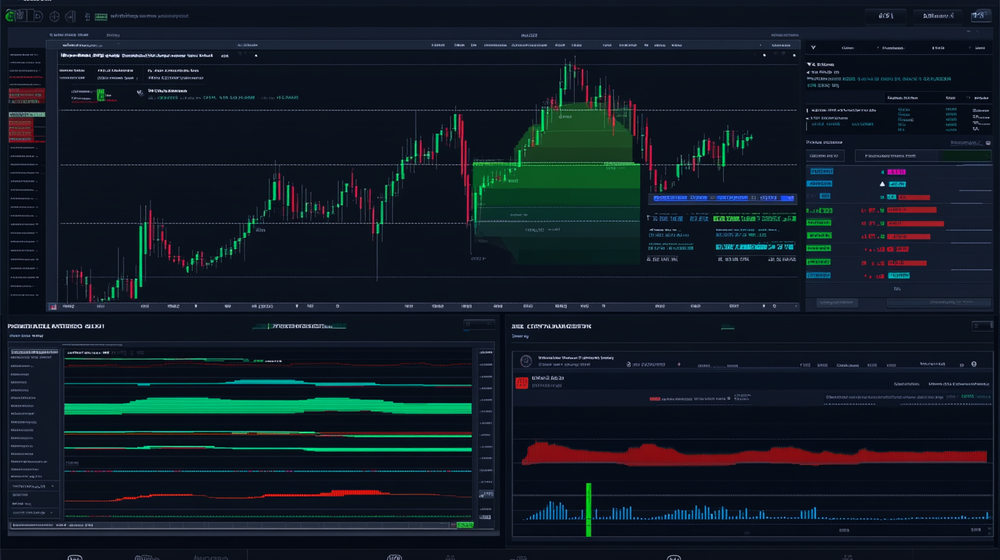
Task: Click the white triangle icon in order book
Action: 882,184
